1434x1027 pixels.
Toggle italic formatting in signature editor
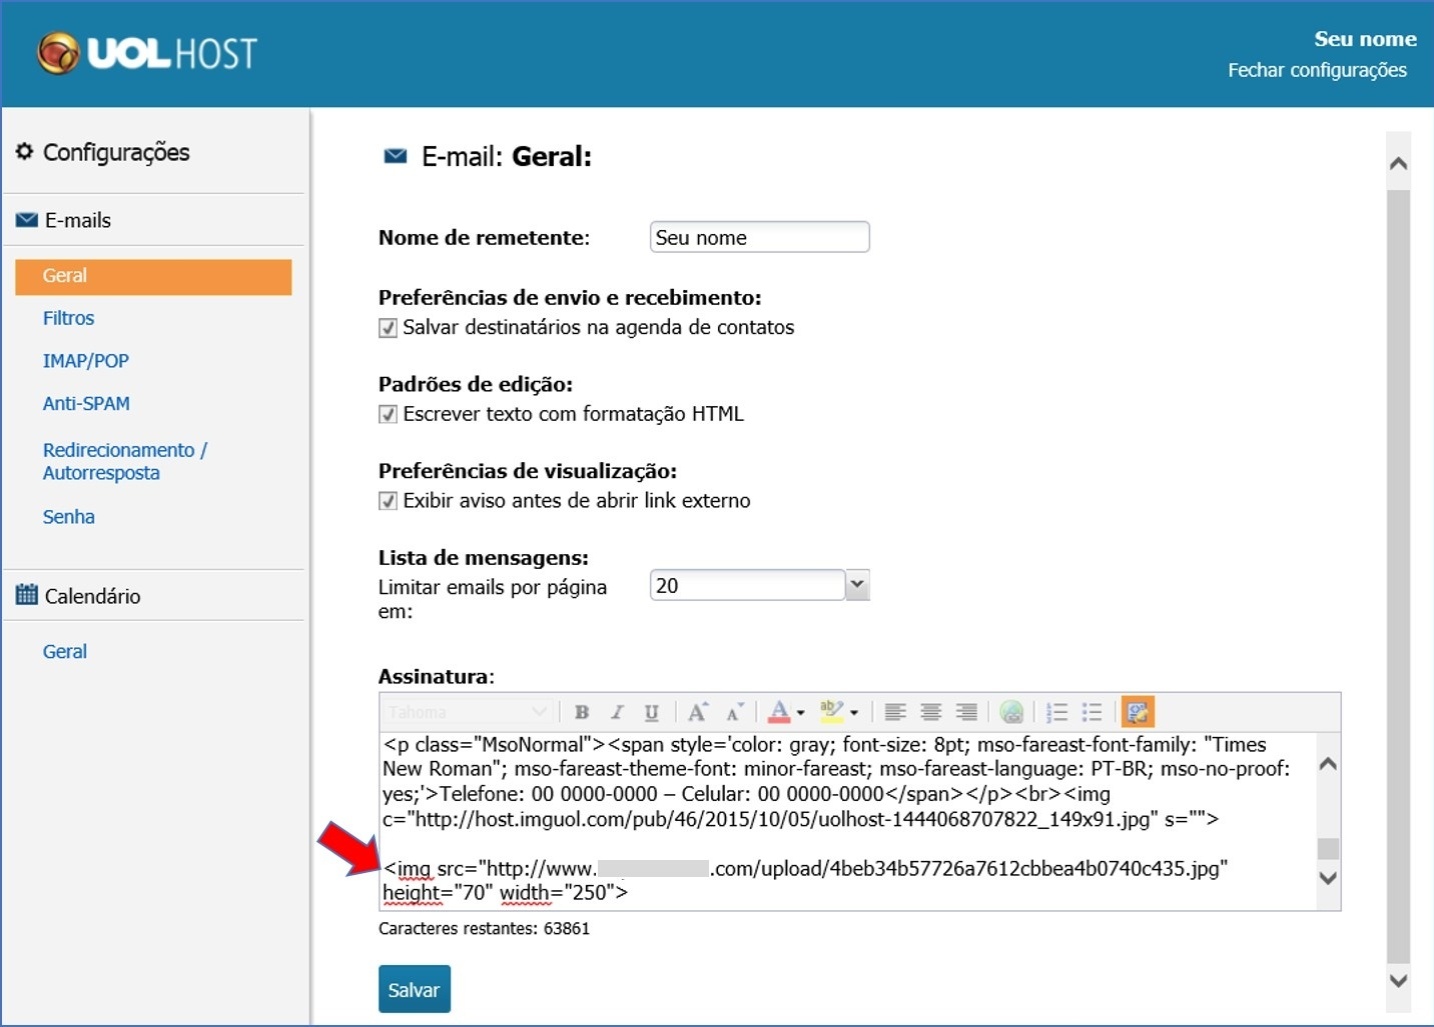click(x=616, y=712)
